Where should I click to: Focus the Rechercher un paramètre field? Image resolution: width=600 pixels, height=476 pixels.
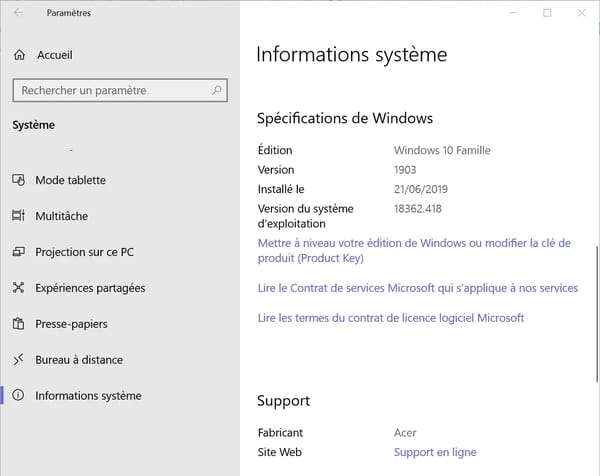(x=120, y=90)
